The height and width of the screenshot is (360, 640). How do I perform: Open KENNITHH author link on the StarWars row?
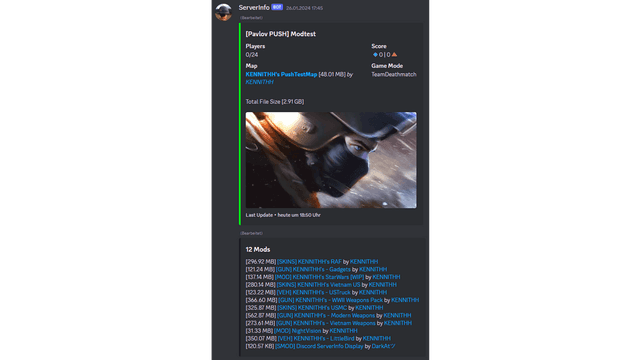(x=386, y=277)
